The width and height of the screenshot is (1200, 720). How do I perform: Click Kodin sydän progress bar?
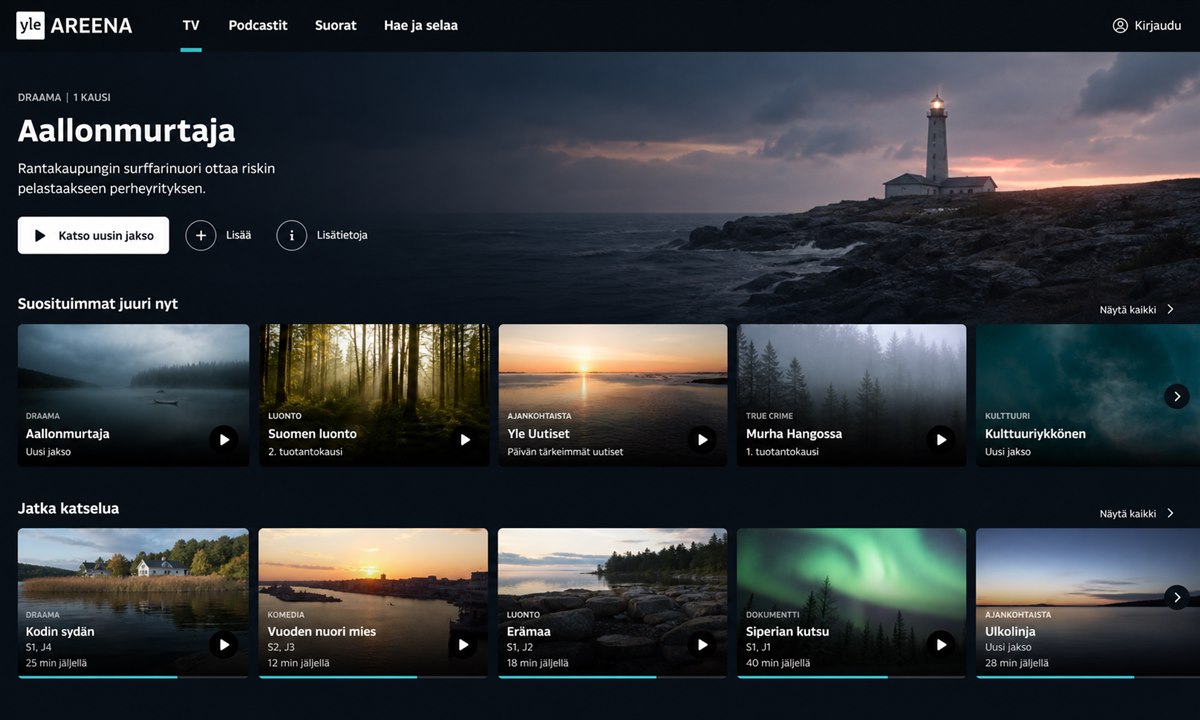pyautogui.click(x=133, y=677)
